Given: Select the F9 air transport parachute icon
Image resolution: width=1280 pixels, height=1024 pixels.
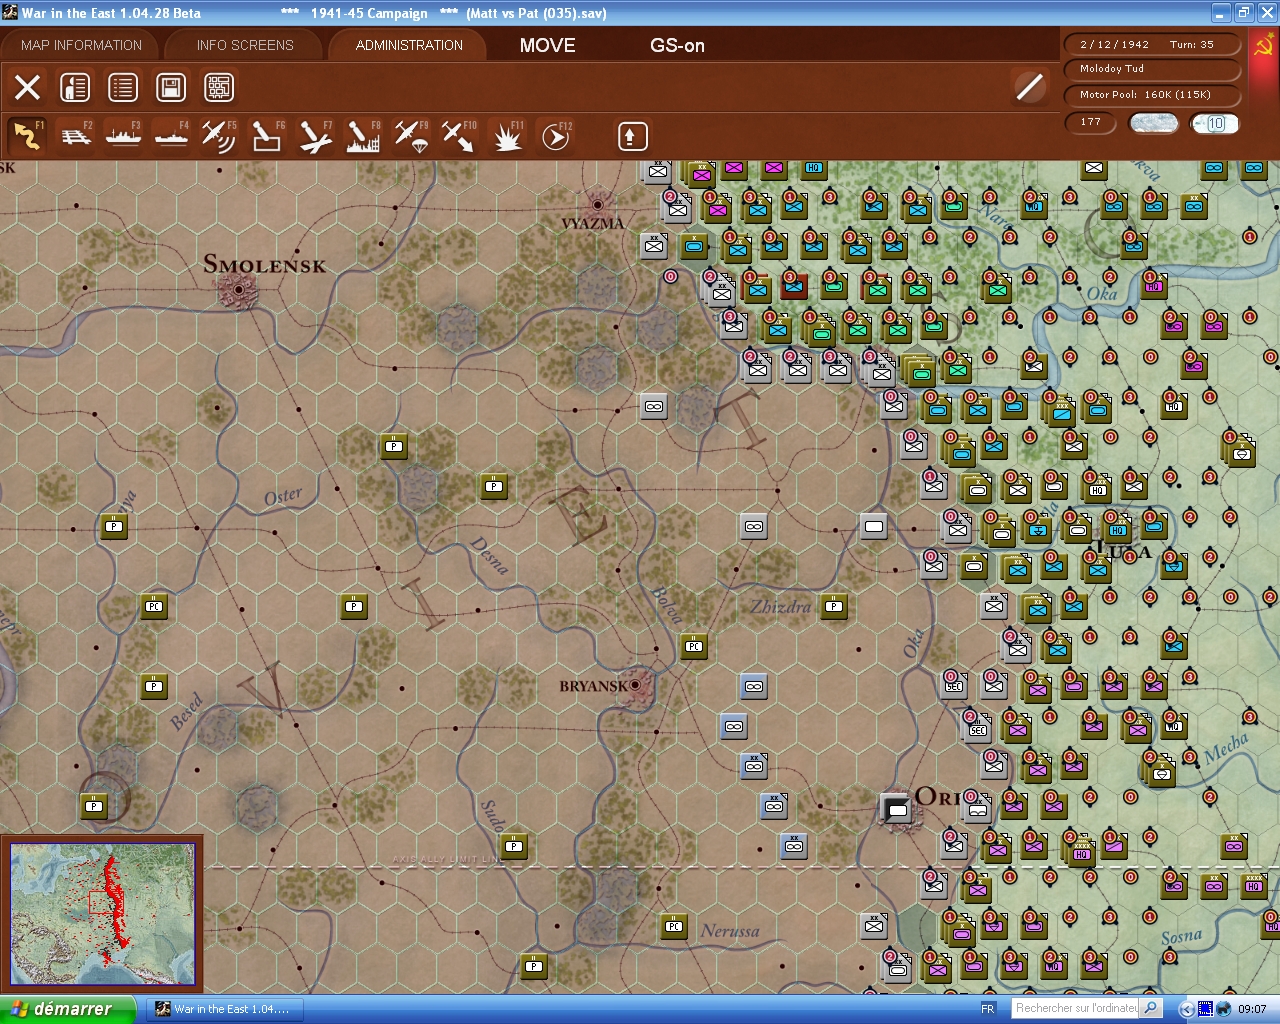Looking at the screenshot, I should pyautogui.click(x=411, y=136).
